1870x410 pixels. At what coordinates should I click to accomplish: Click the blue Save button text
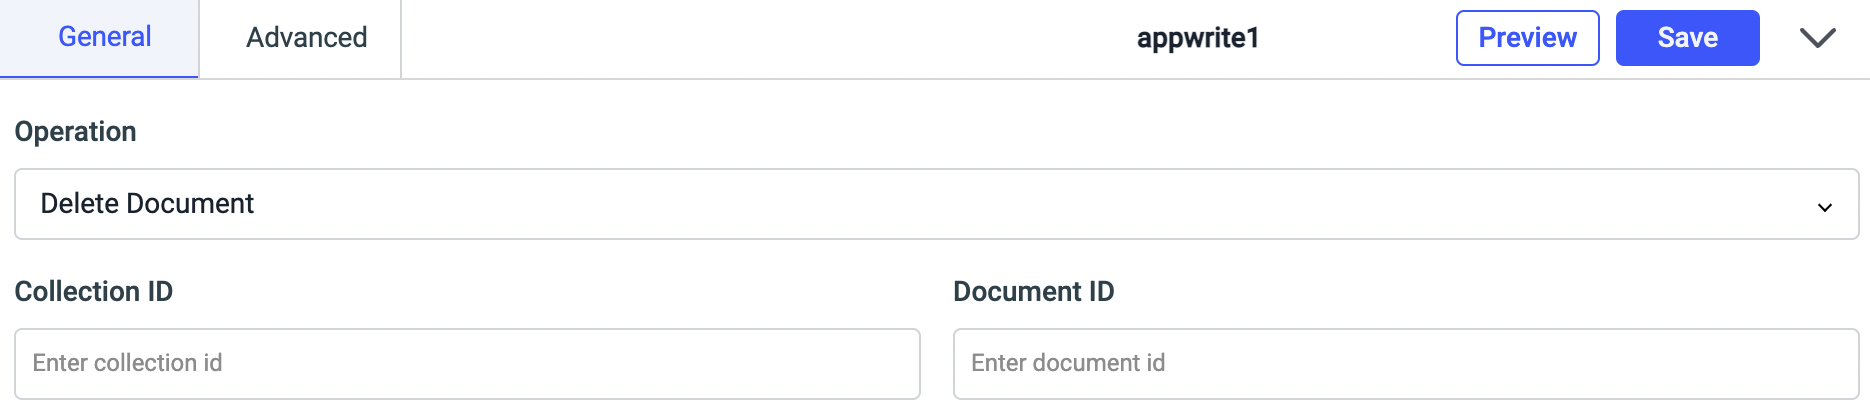(1687, 38)
